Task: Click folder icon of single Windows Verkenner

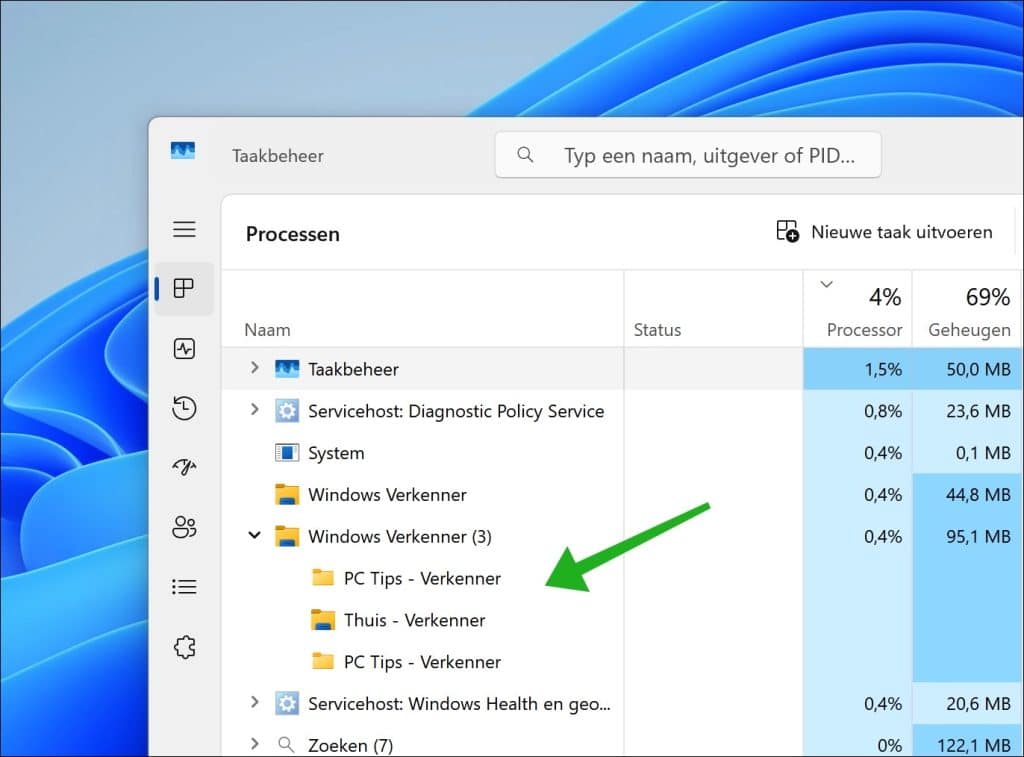Action: click(287, 494)
